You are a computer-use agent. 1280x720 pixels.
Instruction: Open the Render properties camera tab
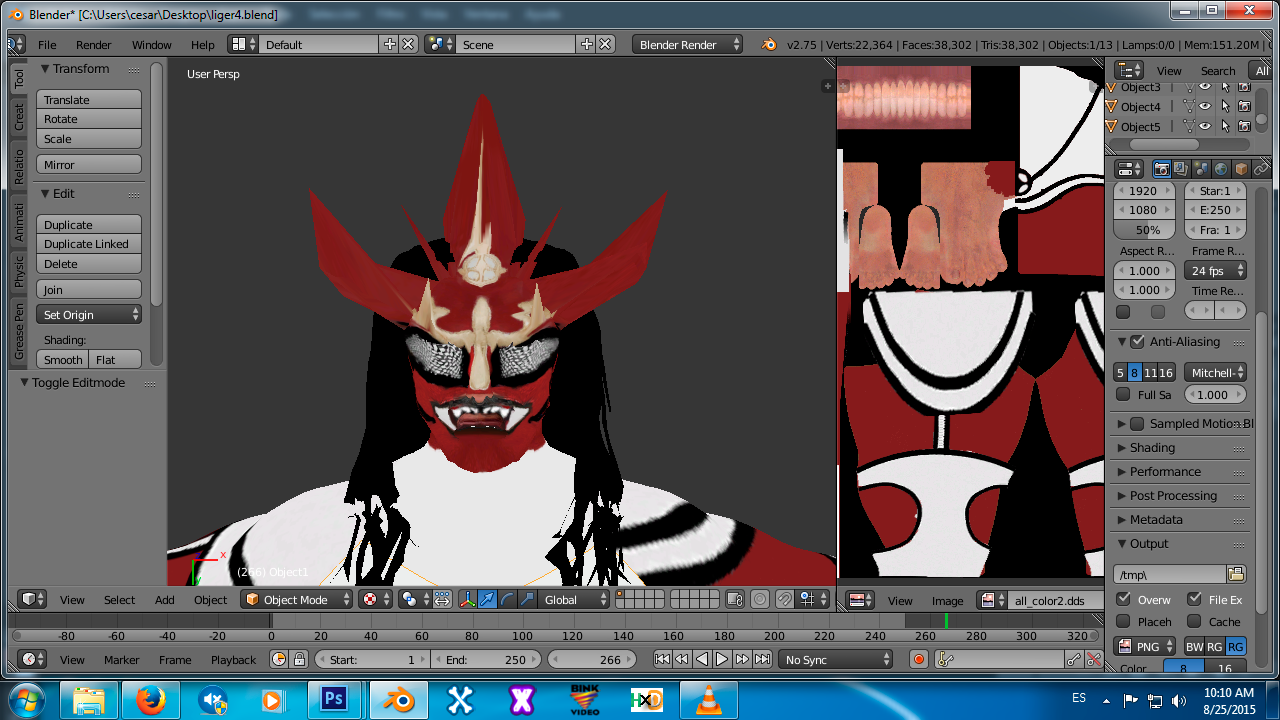[1162, 169]
